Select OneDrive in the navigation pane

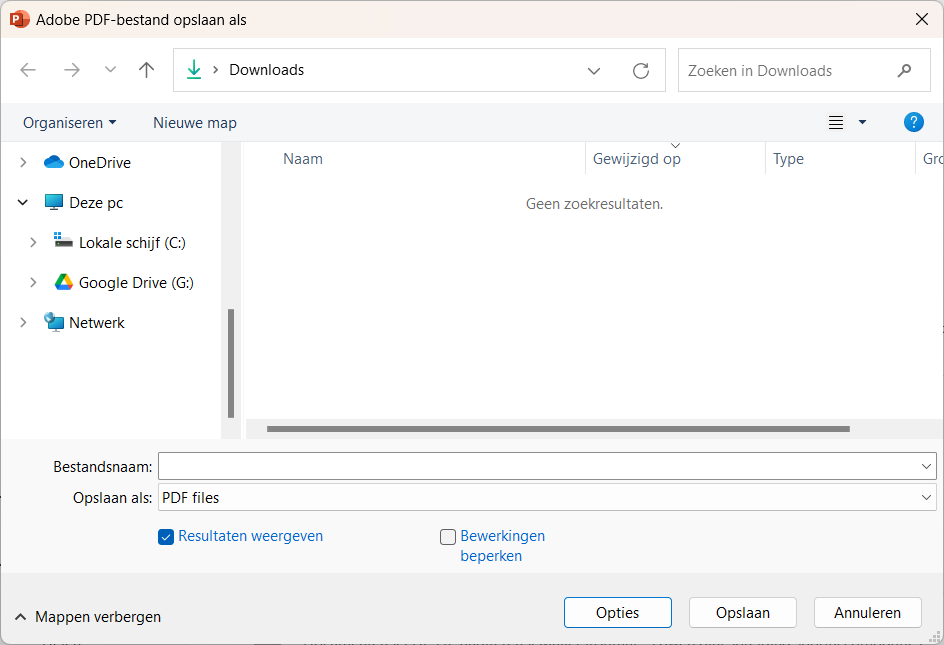(x=100, y=163)
